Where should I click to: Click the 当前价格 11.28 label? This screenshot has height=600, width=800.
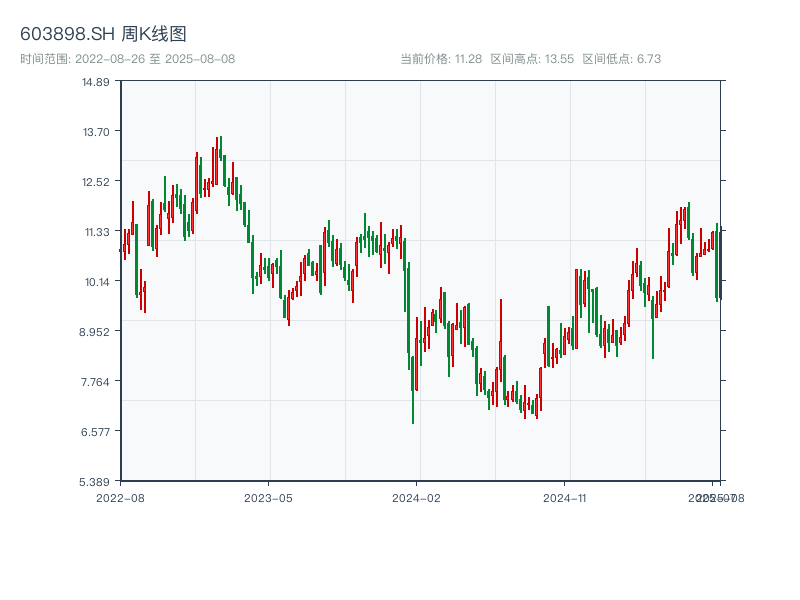tap(441, 59)
